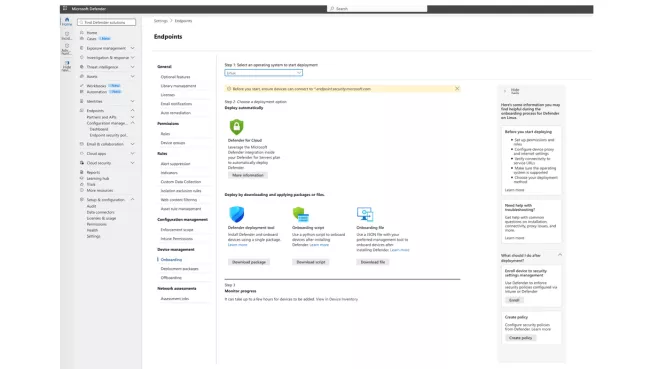Expand Threat intelligence chevron

click(133, 67)
